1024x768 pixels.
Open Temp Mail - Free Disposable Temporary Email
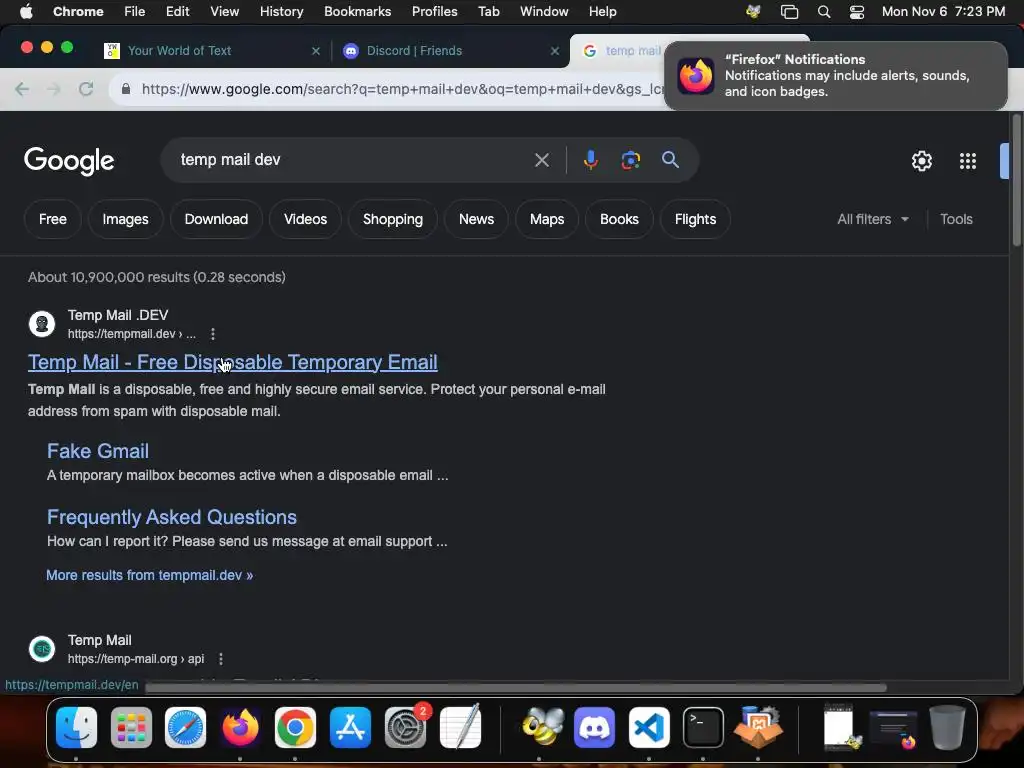[232, 362]
